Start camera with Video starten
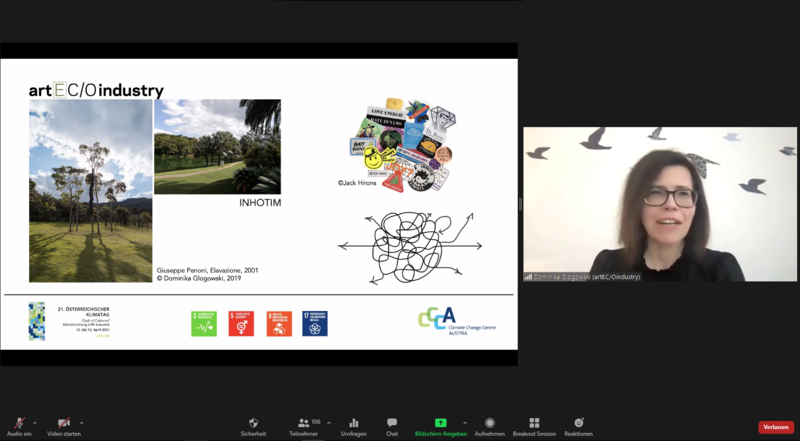 64,424
